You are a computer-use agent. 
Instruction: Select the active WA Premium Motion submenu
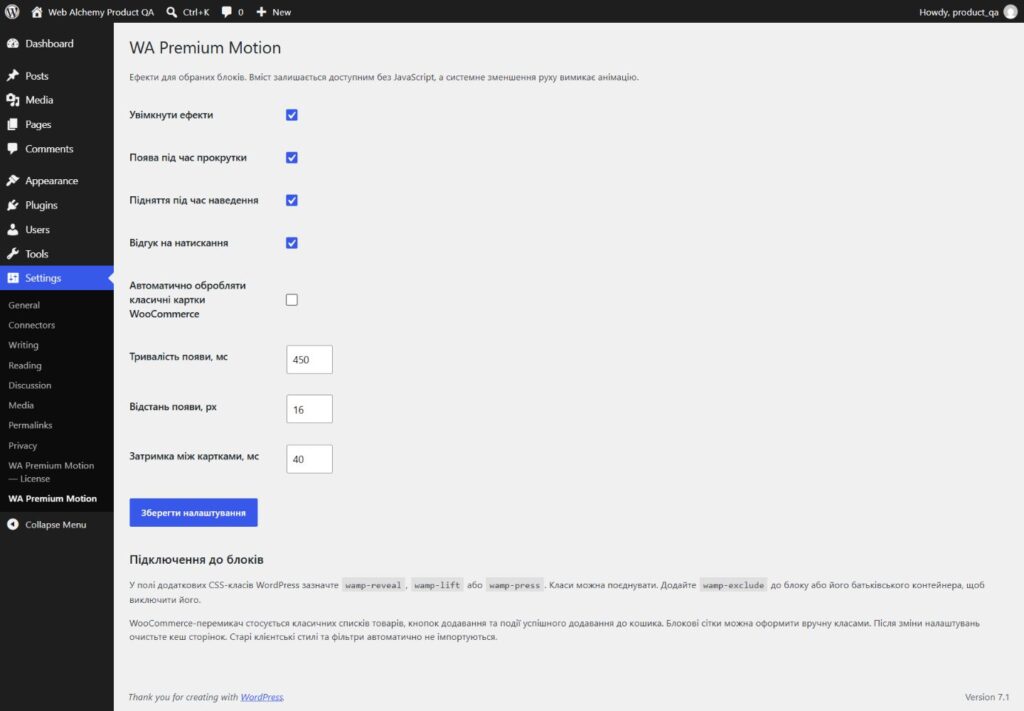(x=52, y=499)
